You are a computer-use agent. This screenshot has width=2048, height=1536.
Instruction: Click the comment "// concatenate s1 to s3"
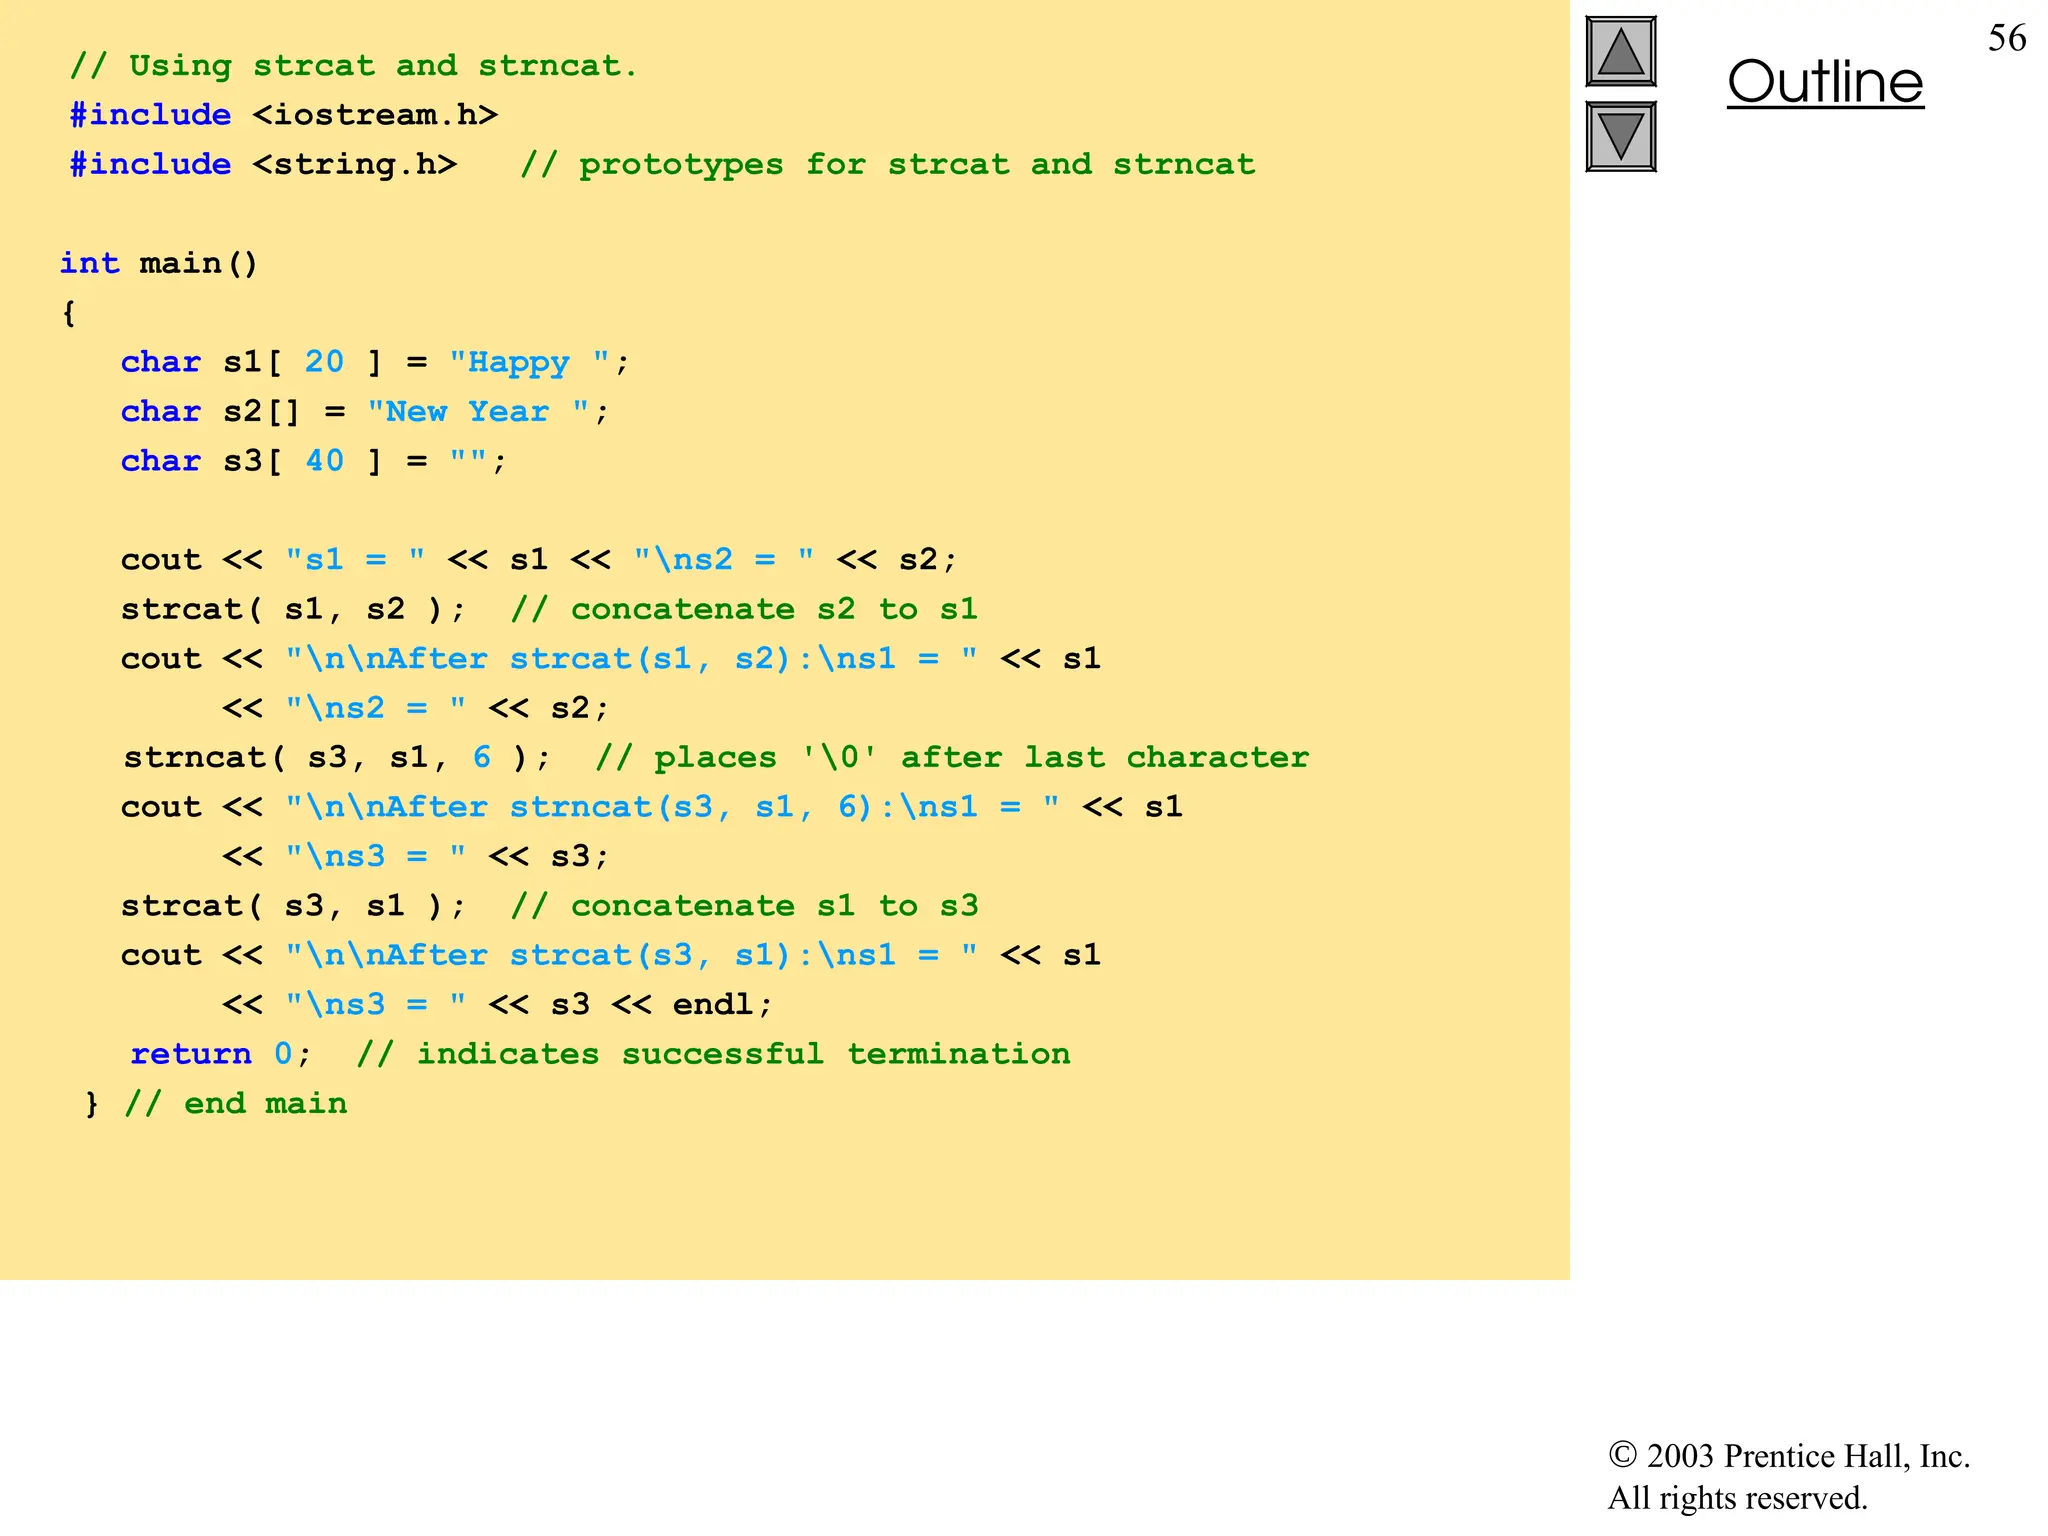[744, 906]
